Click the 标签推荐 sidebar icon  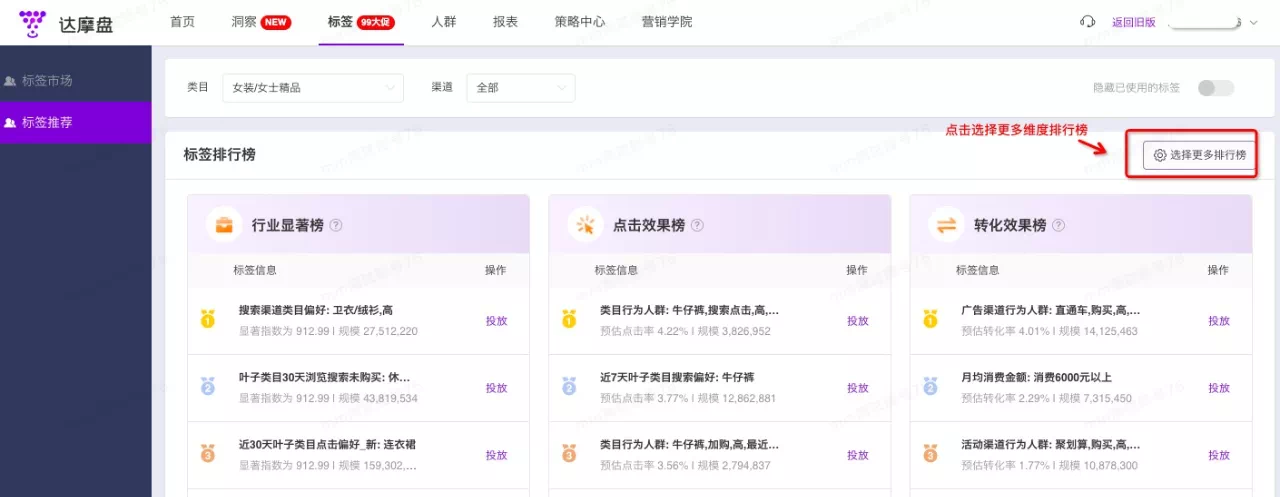click(x=10, y=123)
